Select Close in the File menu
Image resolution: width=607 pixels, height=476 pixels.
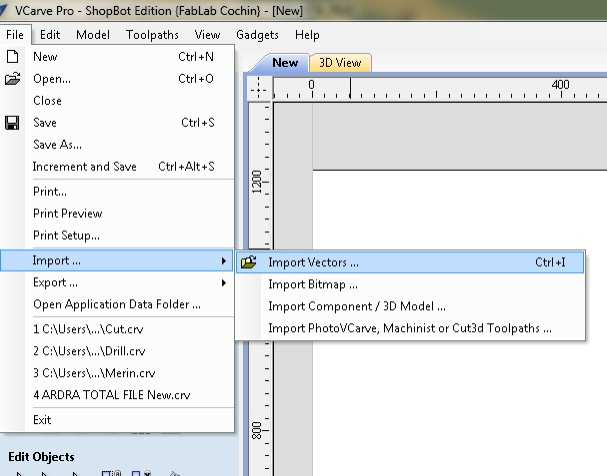coord(117,101)
